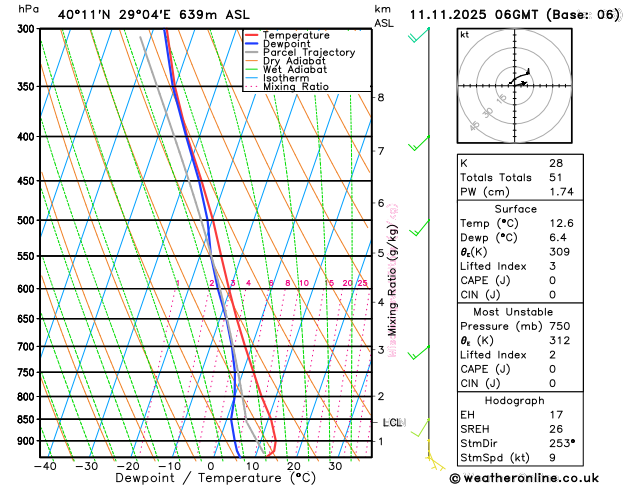Click the '450' pressure axis label
629x486 pixels.
28,181
